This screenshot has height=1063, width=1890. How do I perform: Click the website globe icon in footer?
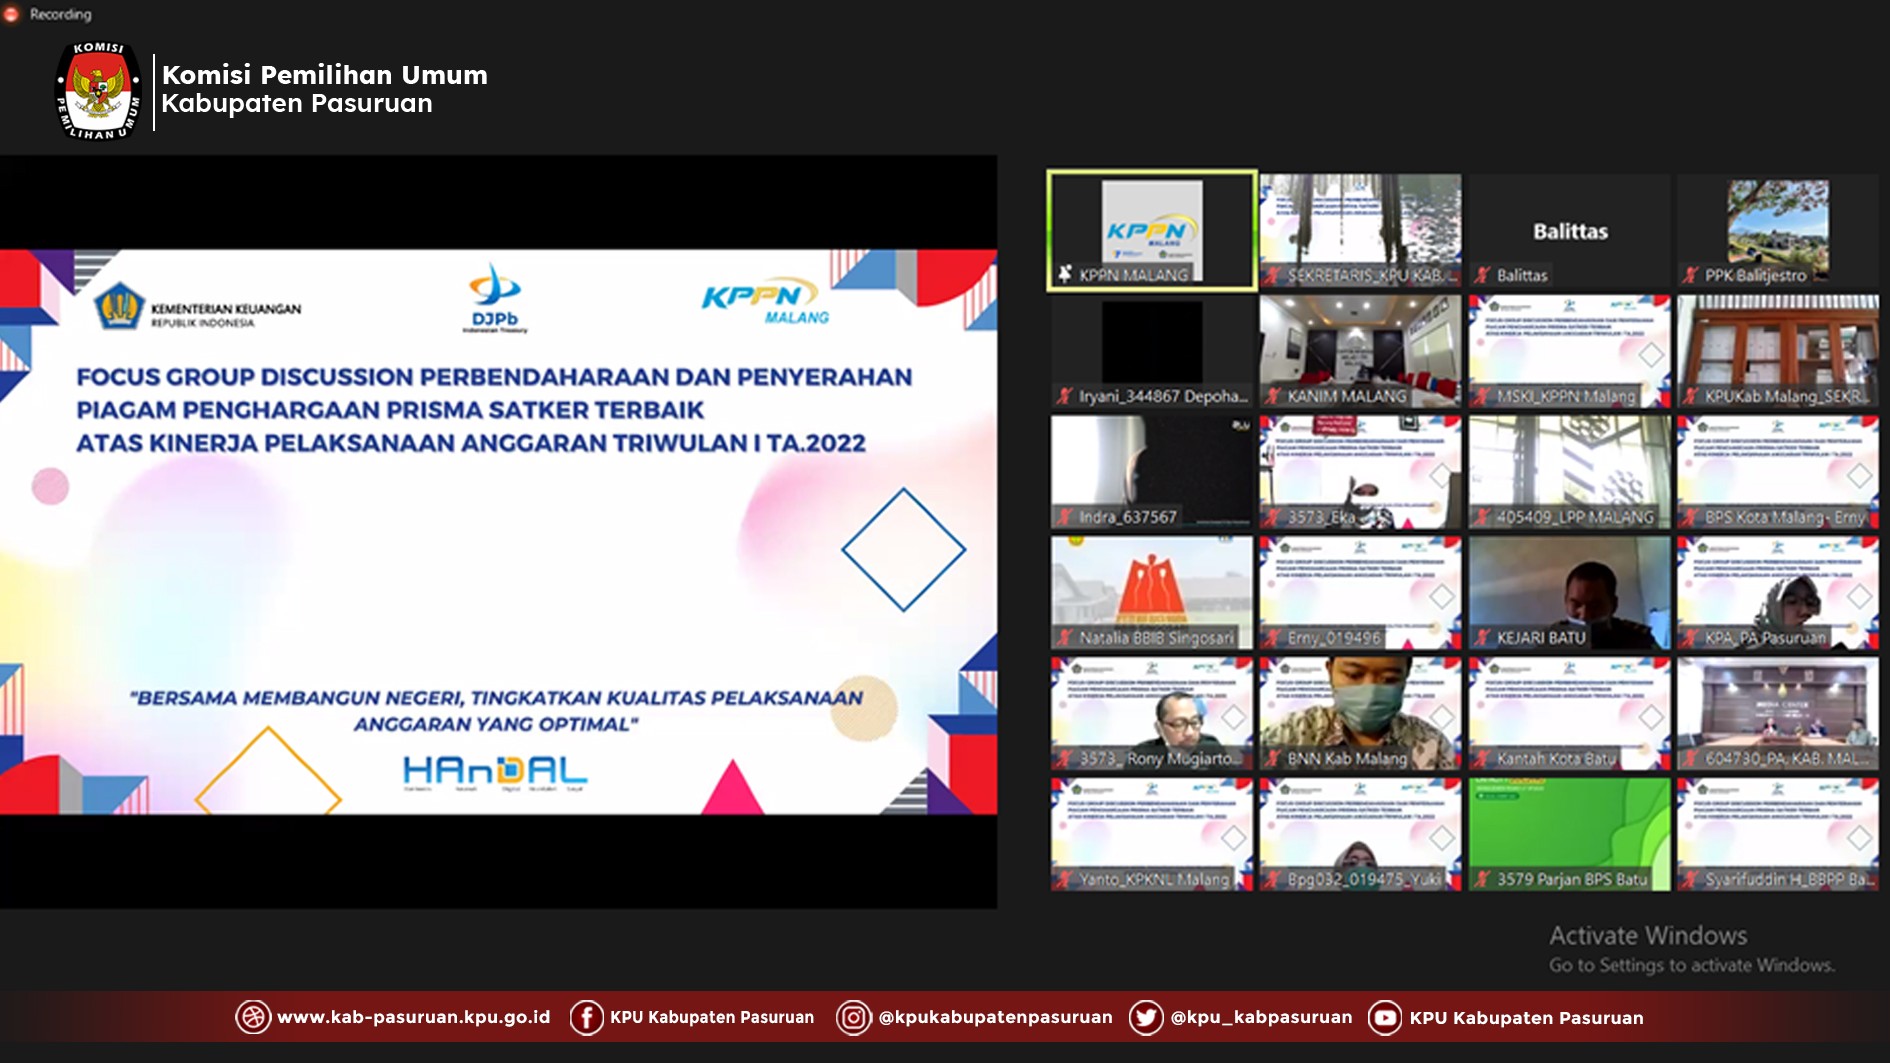point(252,1017)
